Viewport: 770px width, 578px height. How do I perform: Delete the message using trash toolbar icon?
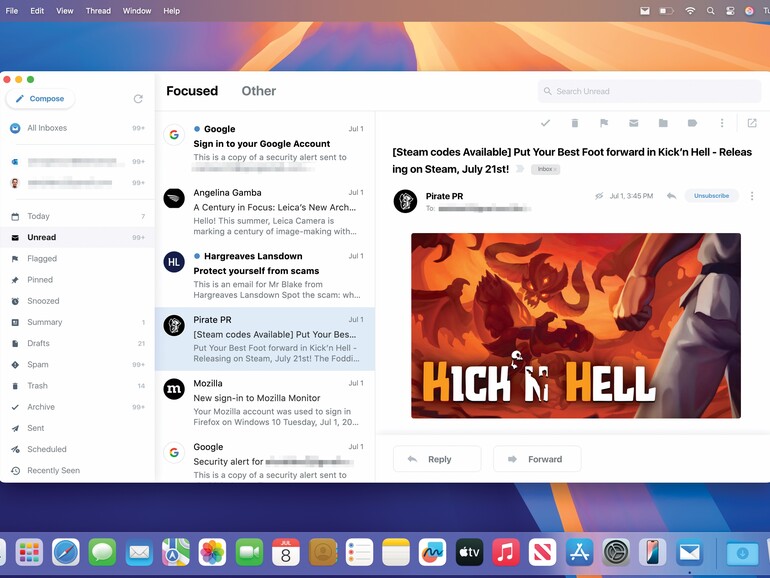pyautogui.click(x=575, y=123)
